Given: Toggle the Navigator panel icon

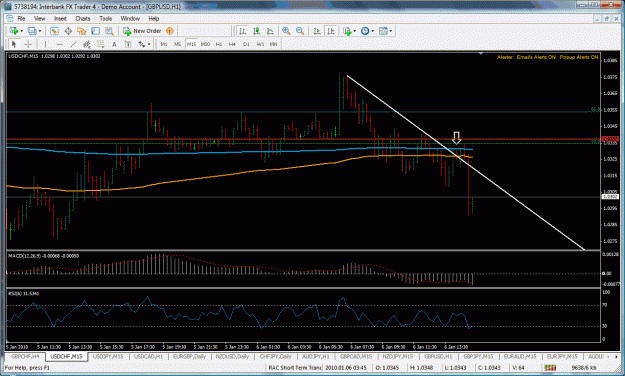Looking at the screenshot, I should click(82, 31).
